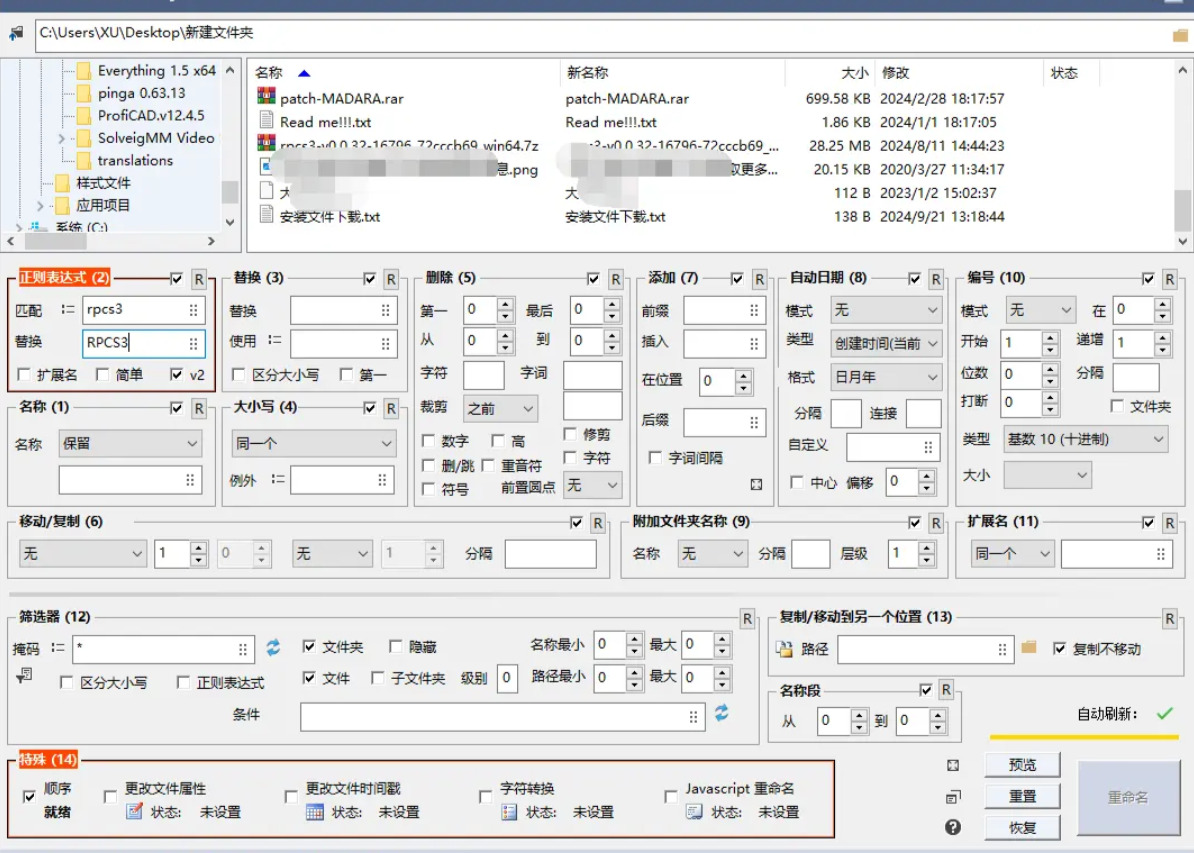This screenshot has height=853, width=1194.
Task: Reset the 附加文件夹名称 (9) panel with R
Action: [936, 523]
